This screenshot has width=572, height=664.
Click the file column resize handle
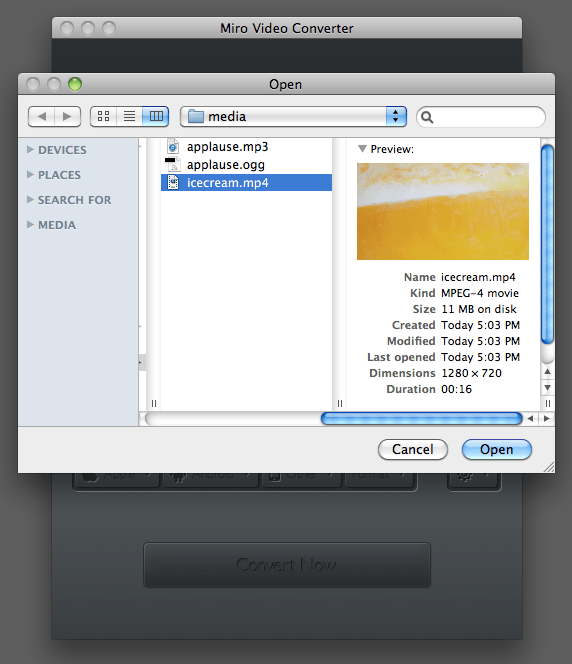154,404
